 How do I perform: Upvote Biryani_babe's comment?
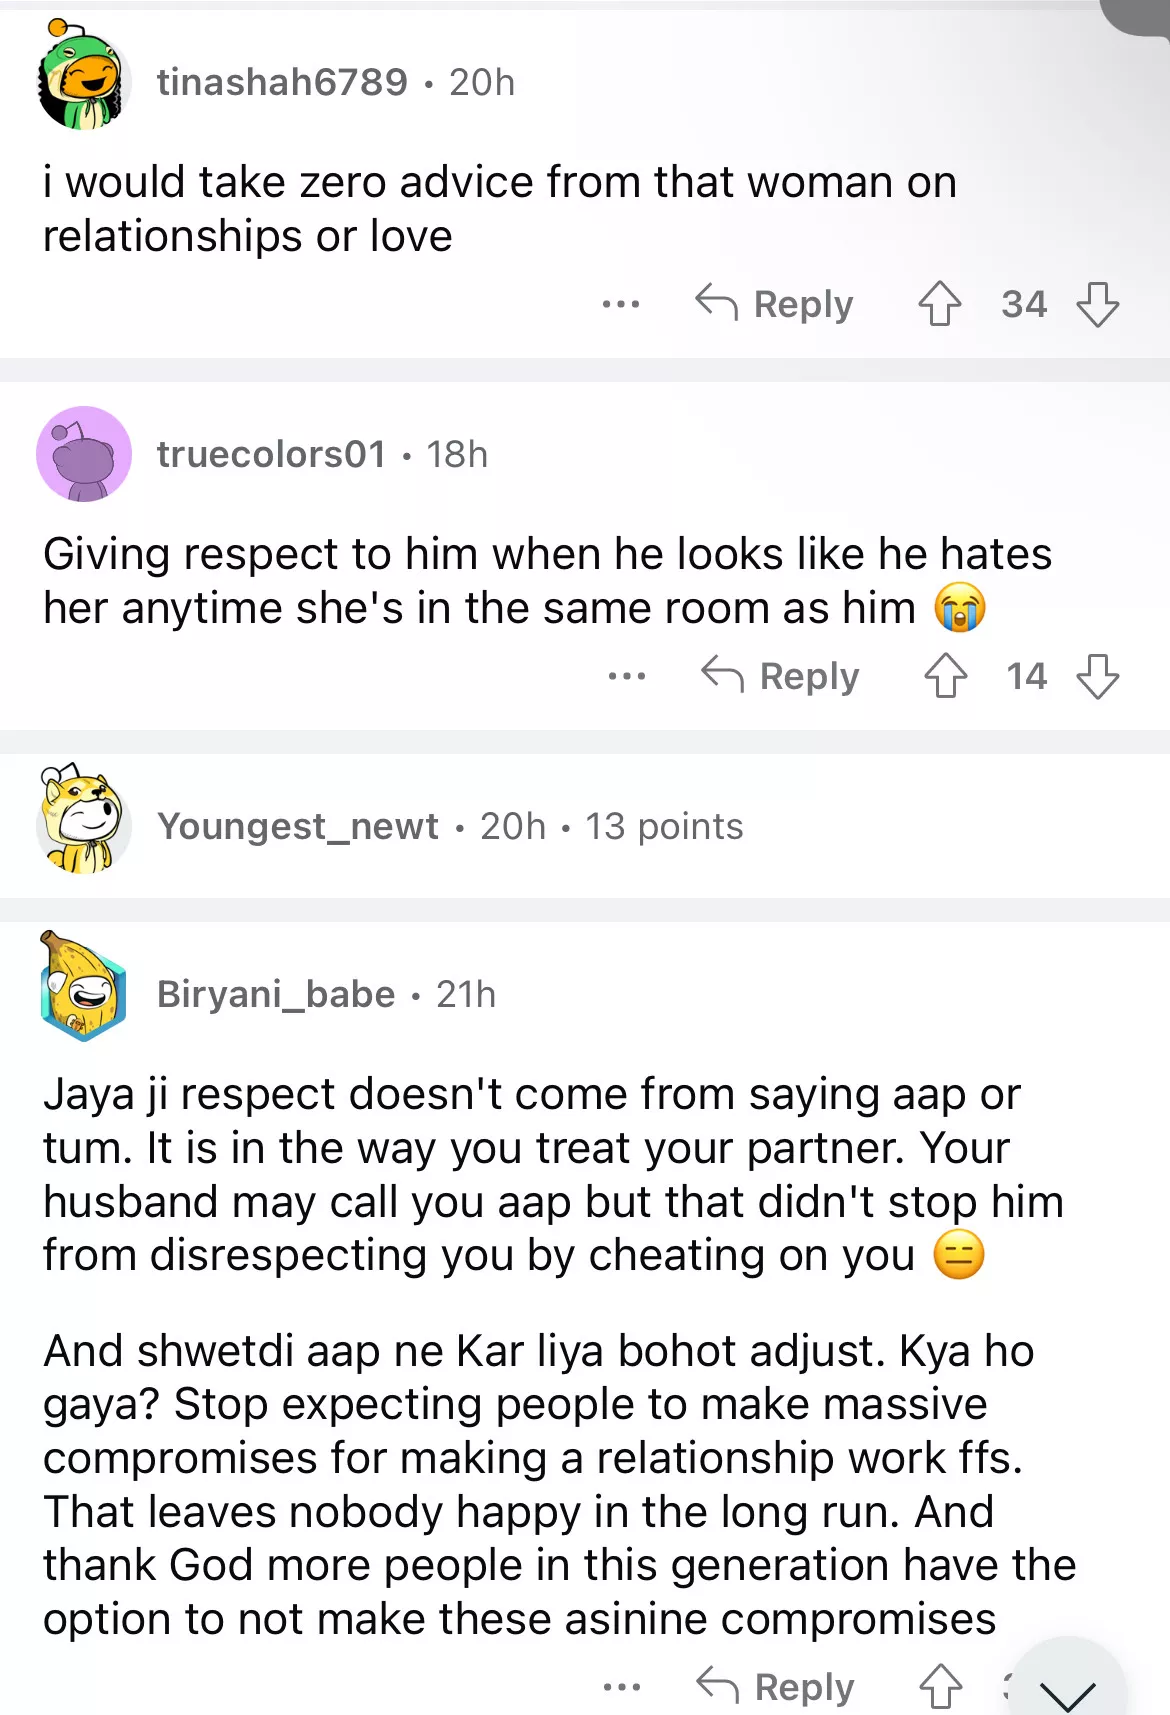[x=940, y=1686]
